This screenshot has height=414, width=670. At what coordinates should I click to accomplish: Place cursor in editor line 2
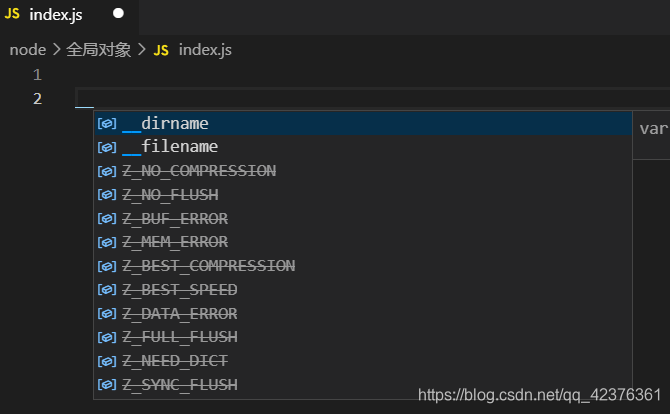(x=372, y=98)
